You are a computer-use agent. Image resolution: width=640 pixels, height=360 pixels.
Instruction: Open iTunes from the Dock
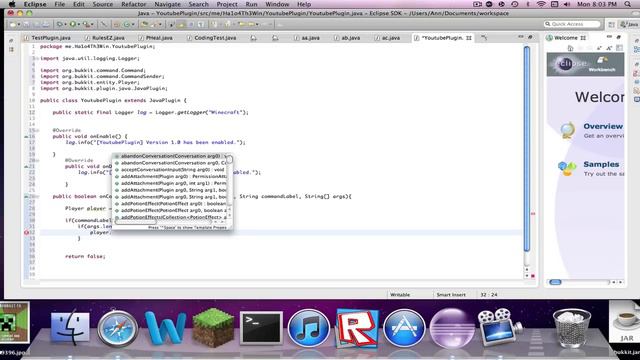[309, 328]
